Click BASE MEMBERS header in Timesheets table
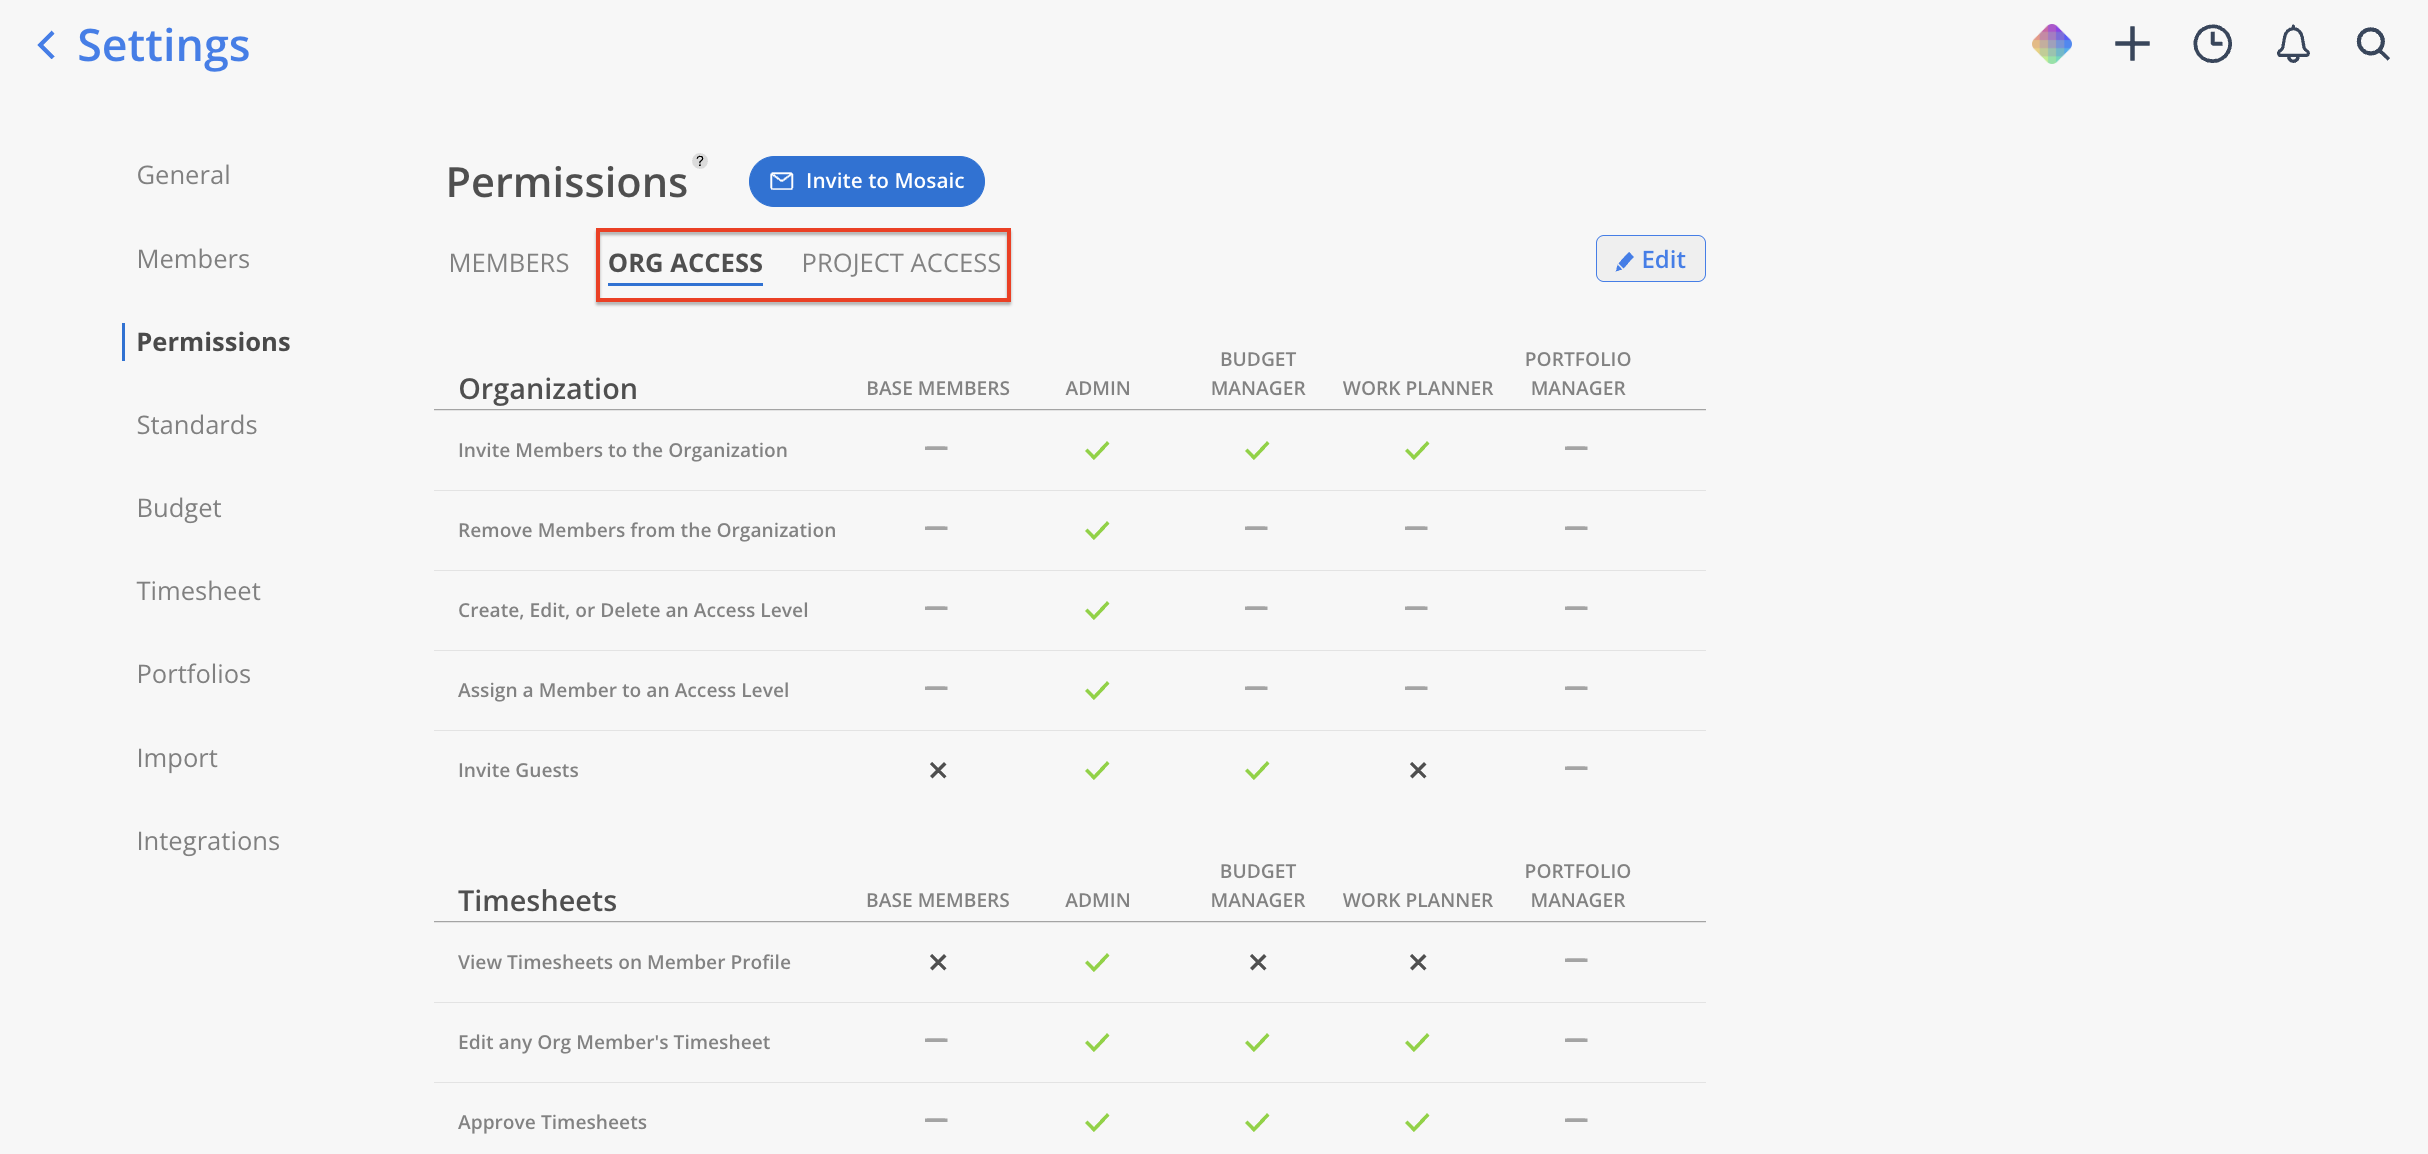Image resolution: width=2428 pixels, height=1154 pixels. pyautogui.click(x=938, y=900)
